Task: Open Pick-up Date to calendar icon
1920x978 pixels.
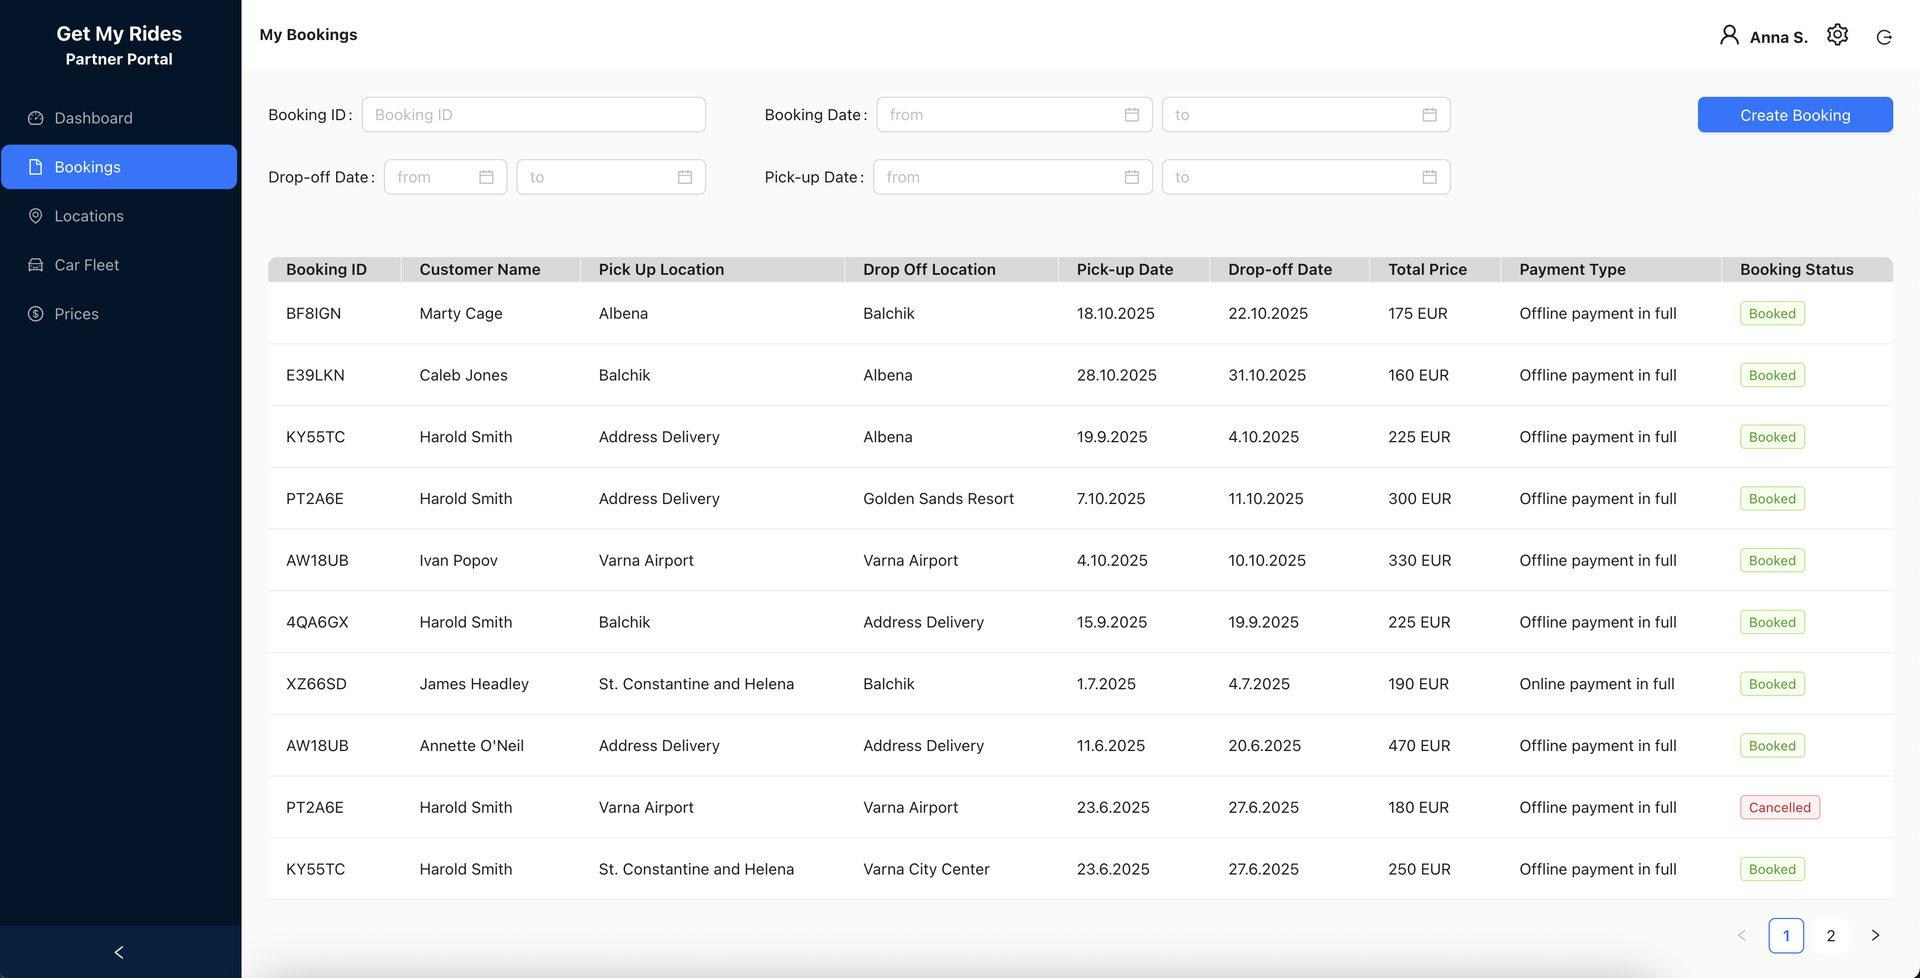Action: point(1430,177)
